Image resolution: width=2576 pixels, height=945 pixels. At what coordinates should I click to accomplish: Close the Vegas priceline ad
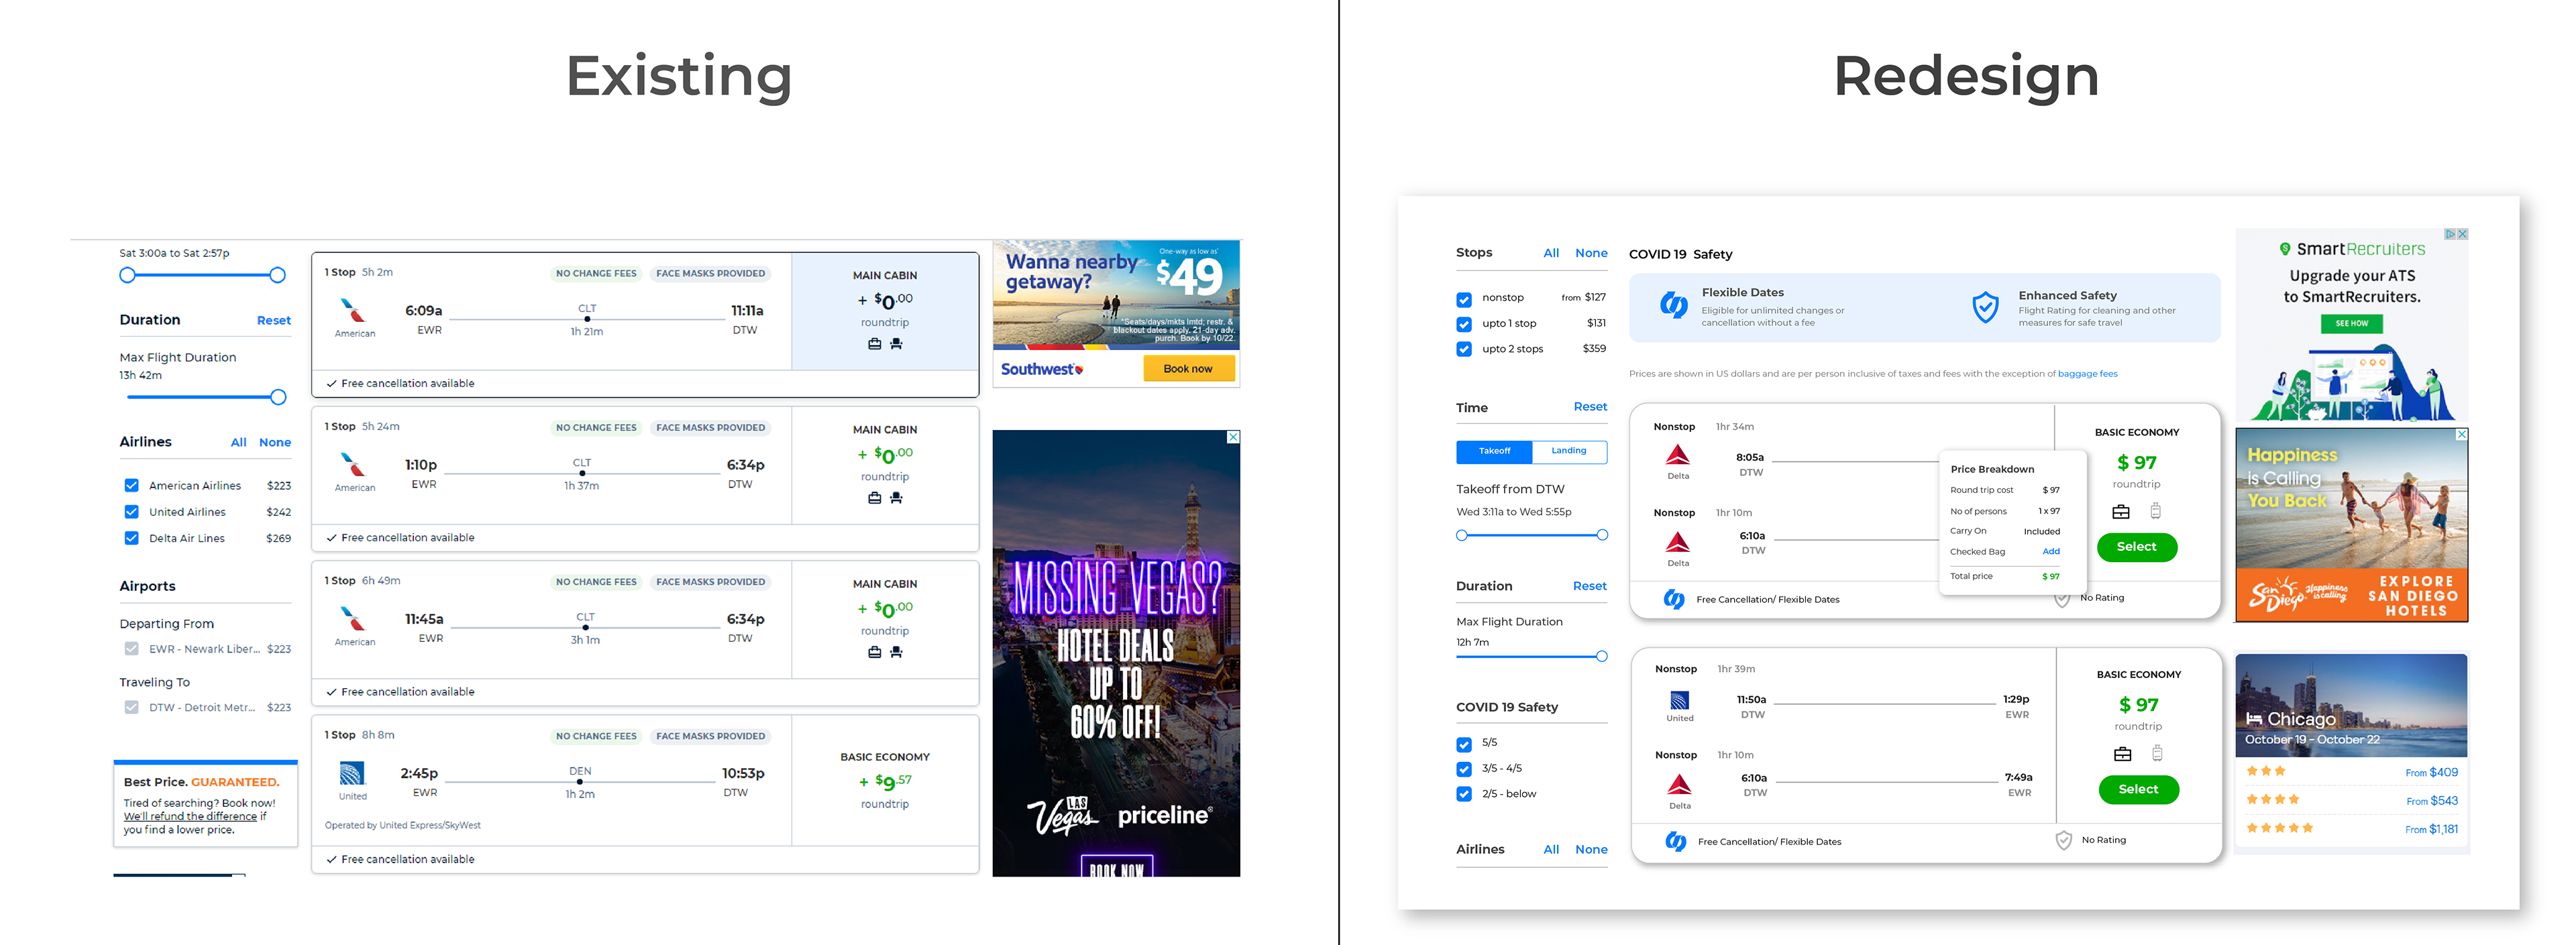[x=1233, y=437]
